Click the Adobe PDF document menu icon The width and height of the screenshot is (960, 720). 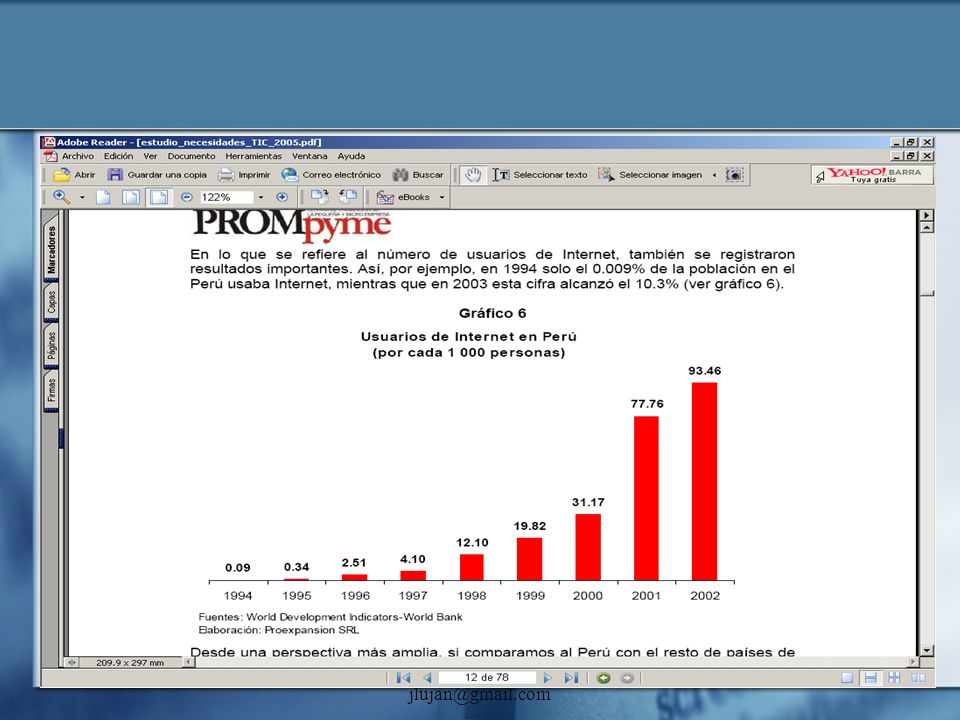[51, 156]
